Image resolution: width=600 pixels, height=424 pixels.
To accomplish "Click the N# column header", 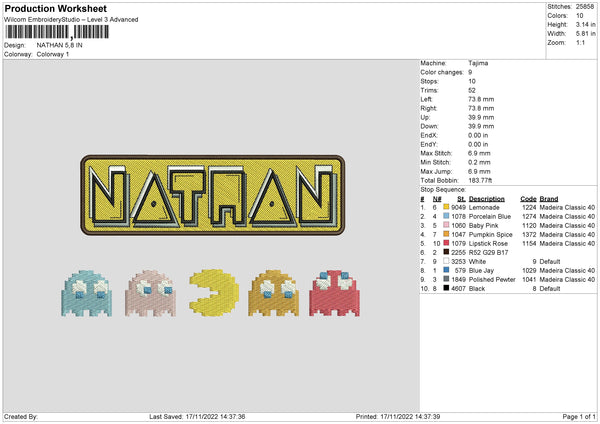I will tap(437, 199).
